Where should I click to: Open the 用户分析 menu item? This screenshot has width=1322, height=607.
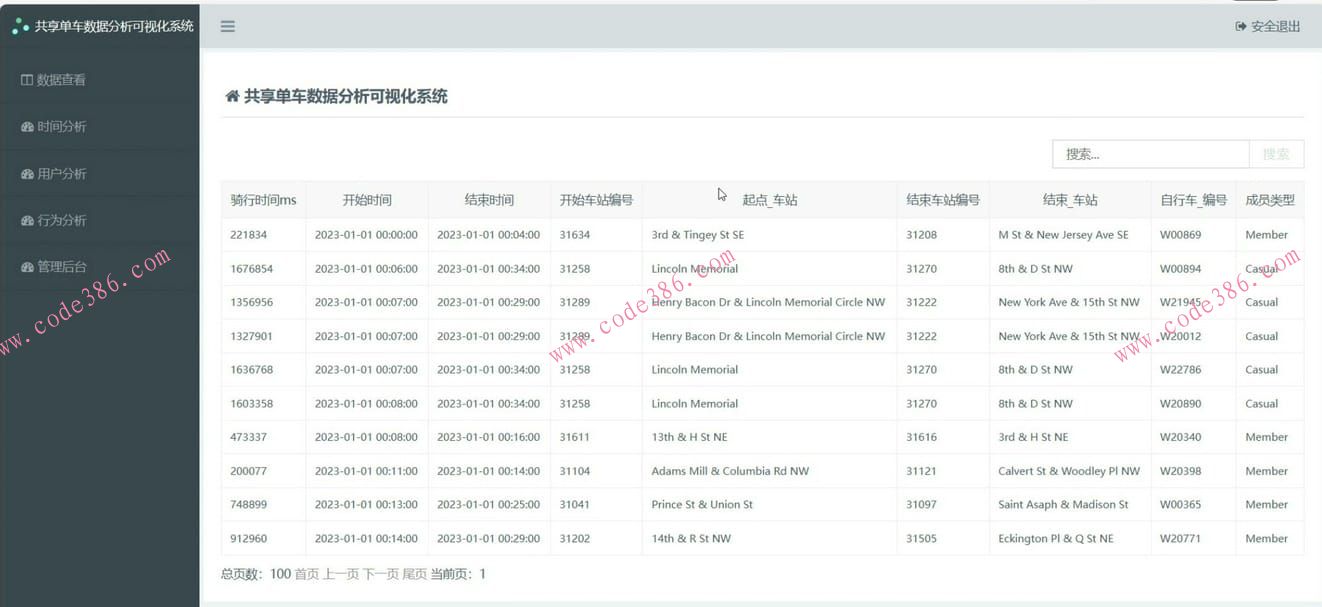(60, 173)
